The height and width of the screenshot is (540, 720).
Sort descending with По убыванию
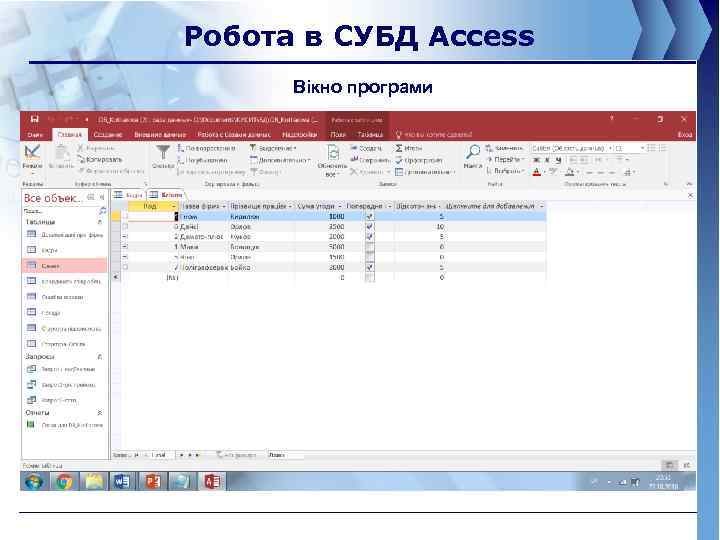click(x=202, y=160)
